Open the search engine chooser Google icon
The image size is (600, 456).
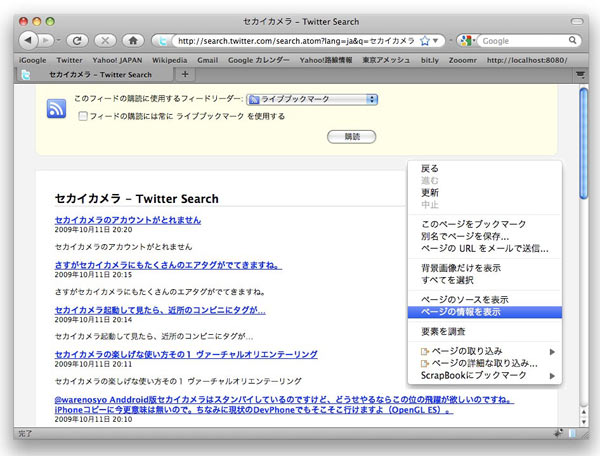[x=466, y=41]
